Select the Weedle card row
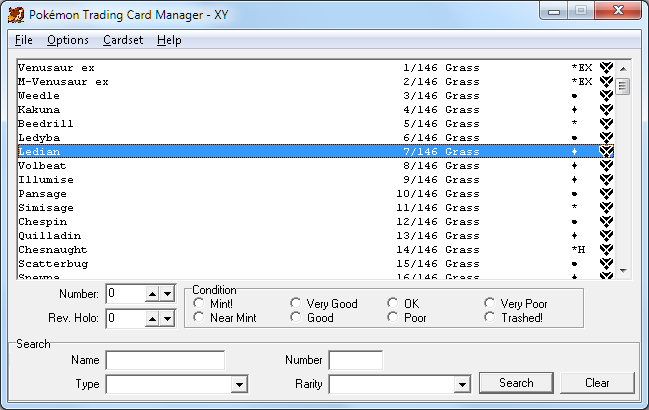 (x=316, y=96)
